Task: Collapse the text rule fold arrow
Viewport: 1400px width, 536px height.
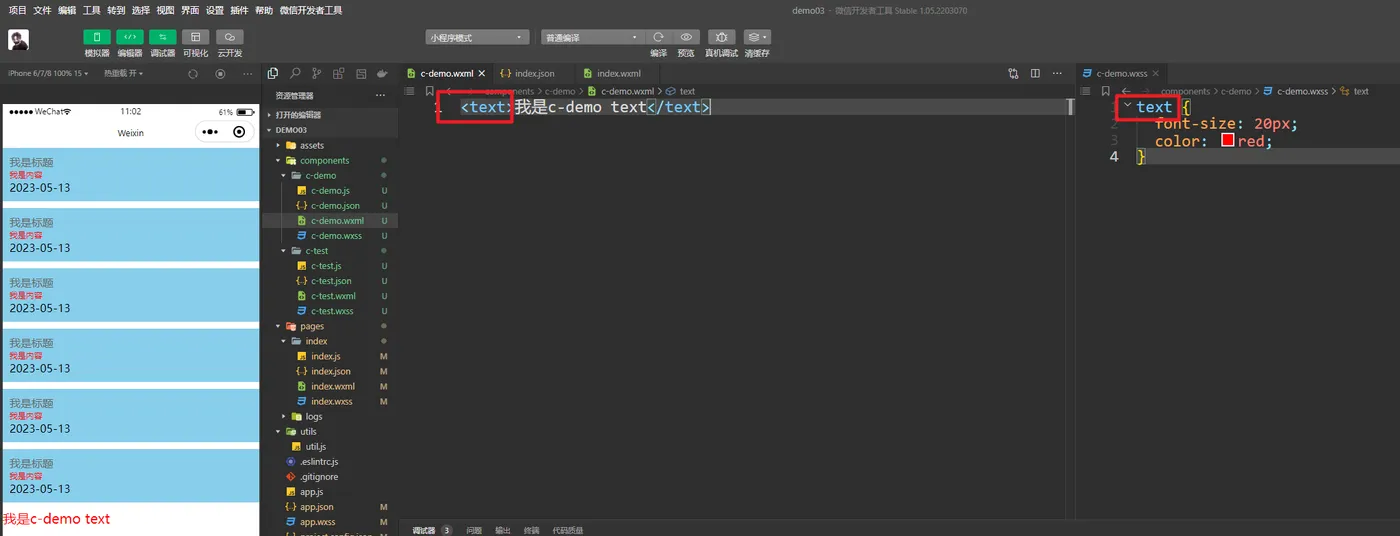Action: pos(1127,105)
